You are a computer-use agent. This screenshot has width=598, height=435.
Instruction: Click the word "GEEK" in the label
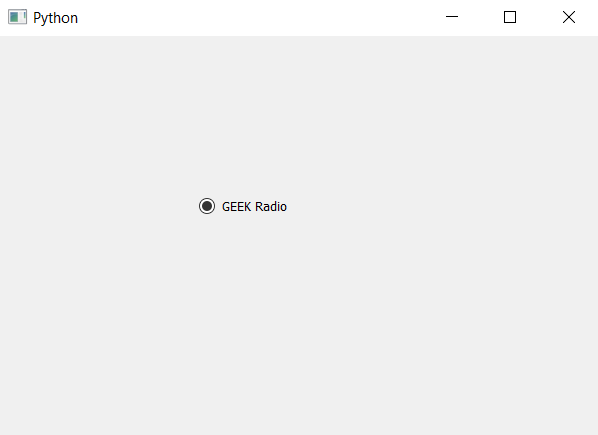click(x=236, y=206)
